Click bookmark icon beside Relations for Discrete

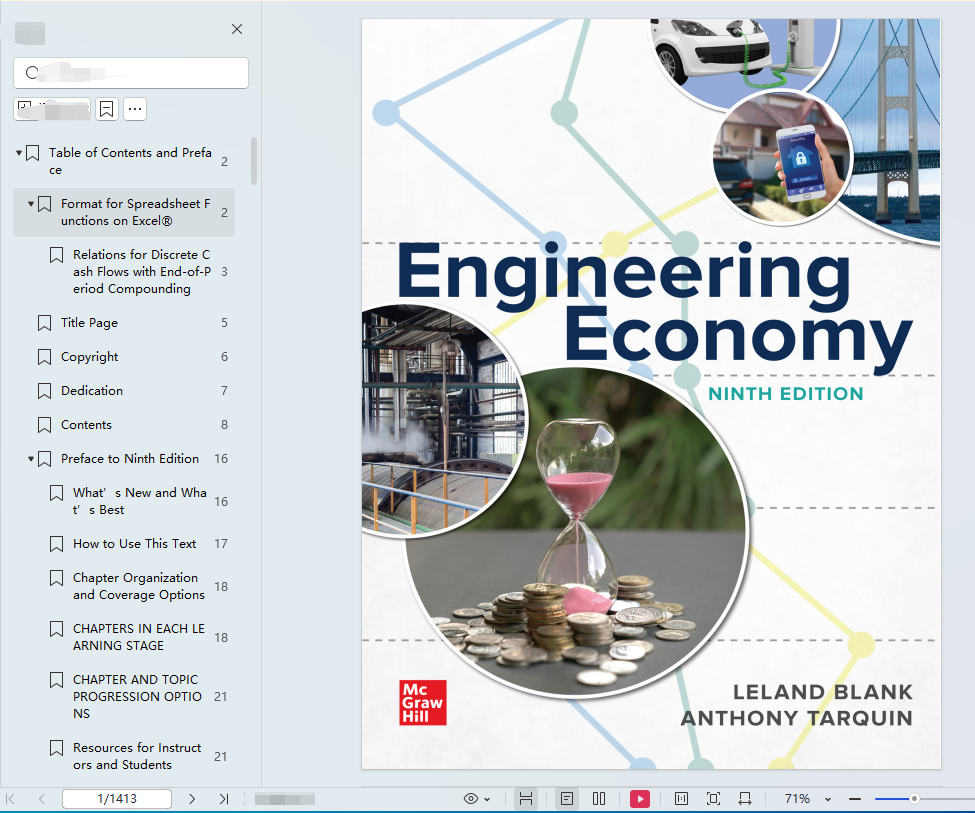tap(56, 255)
